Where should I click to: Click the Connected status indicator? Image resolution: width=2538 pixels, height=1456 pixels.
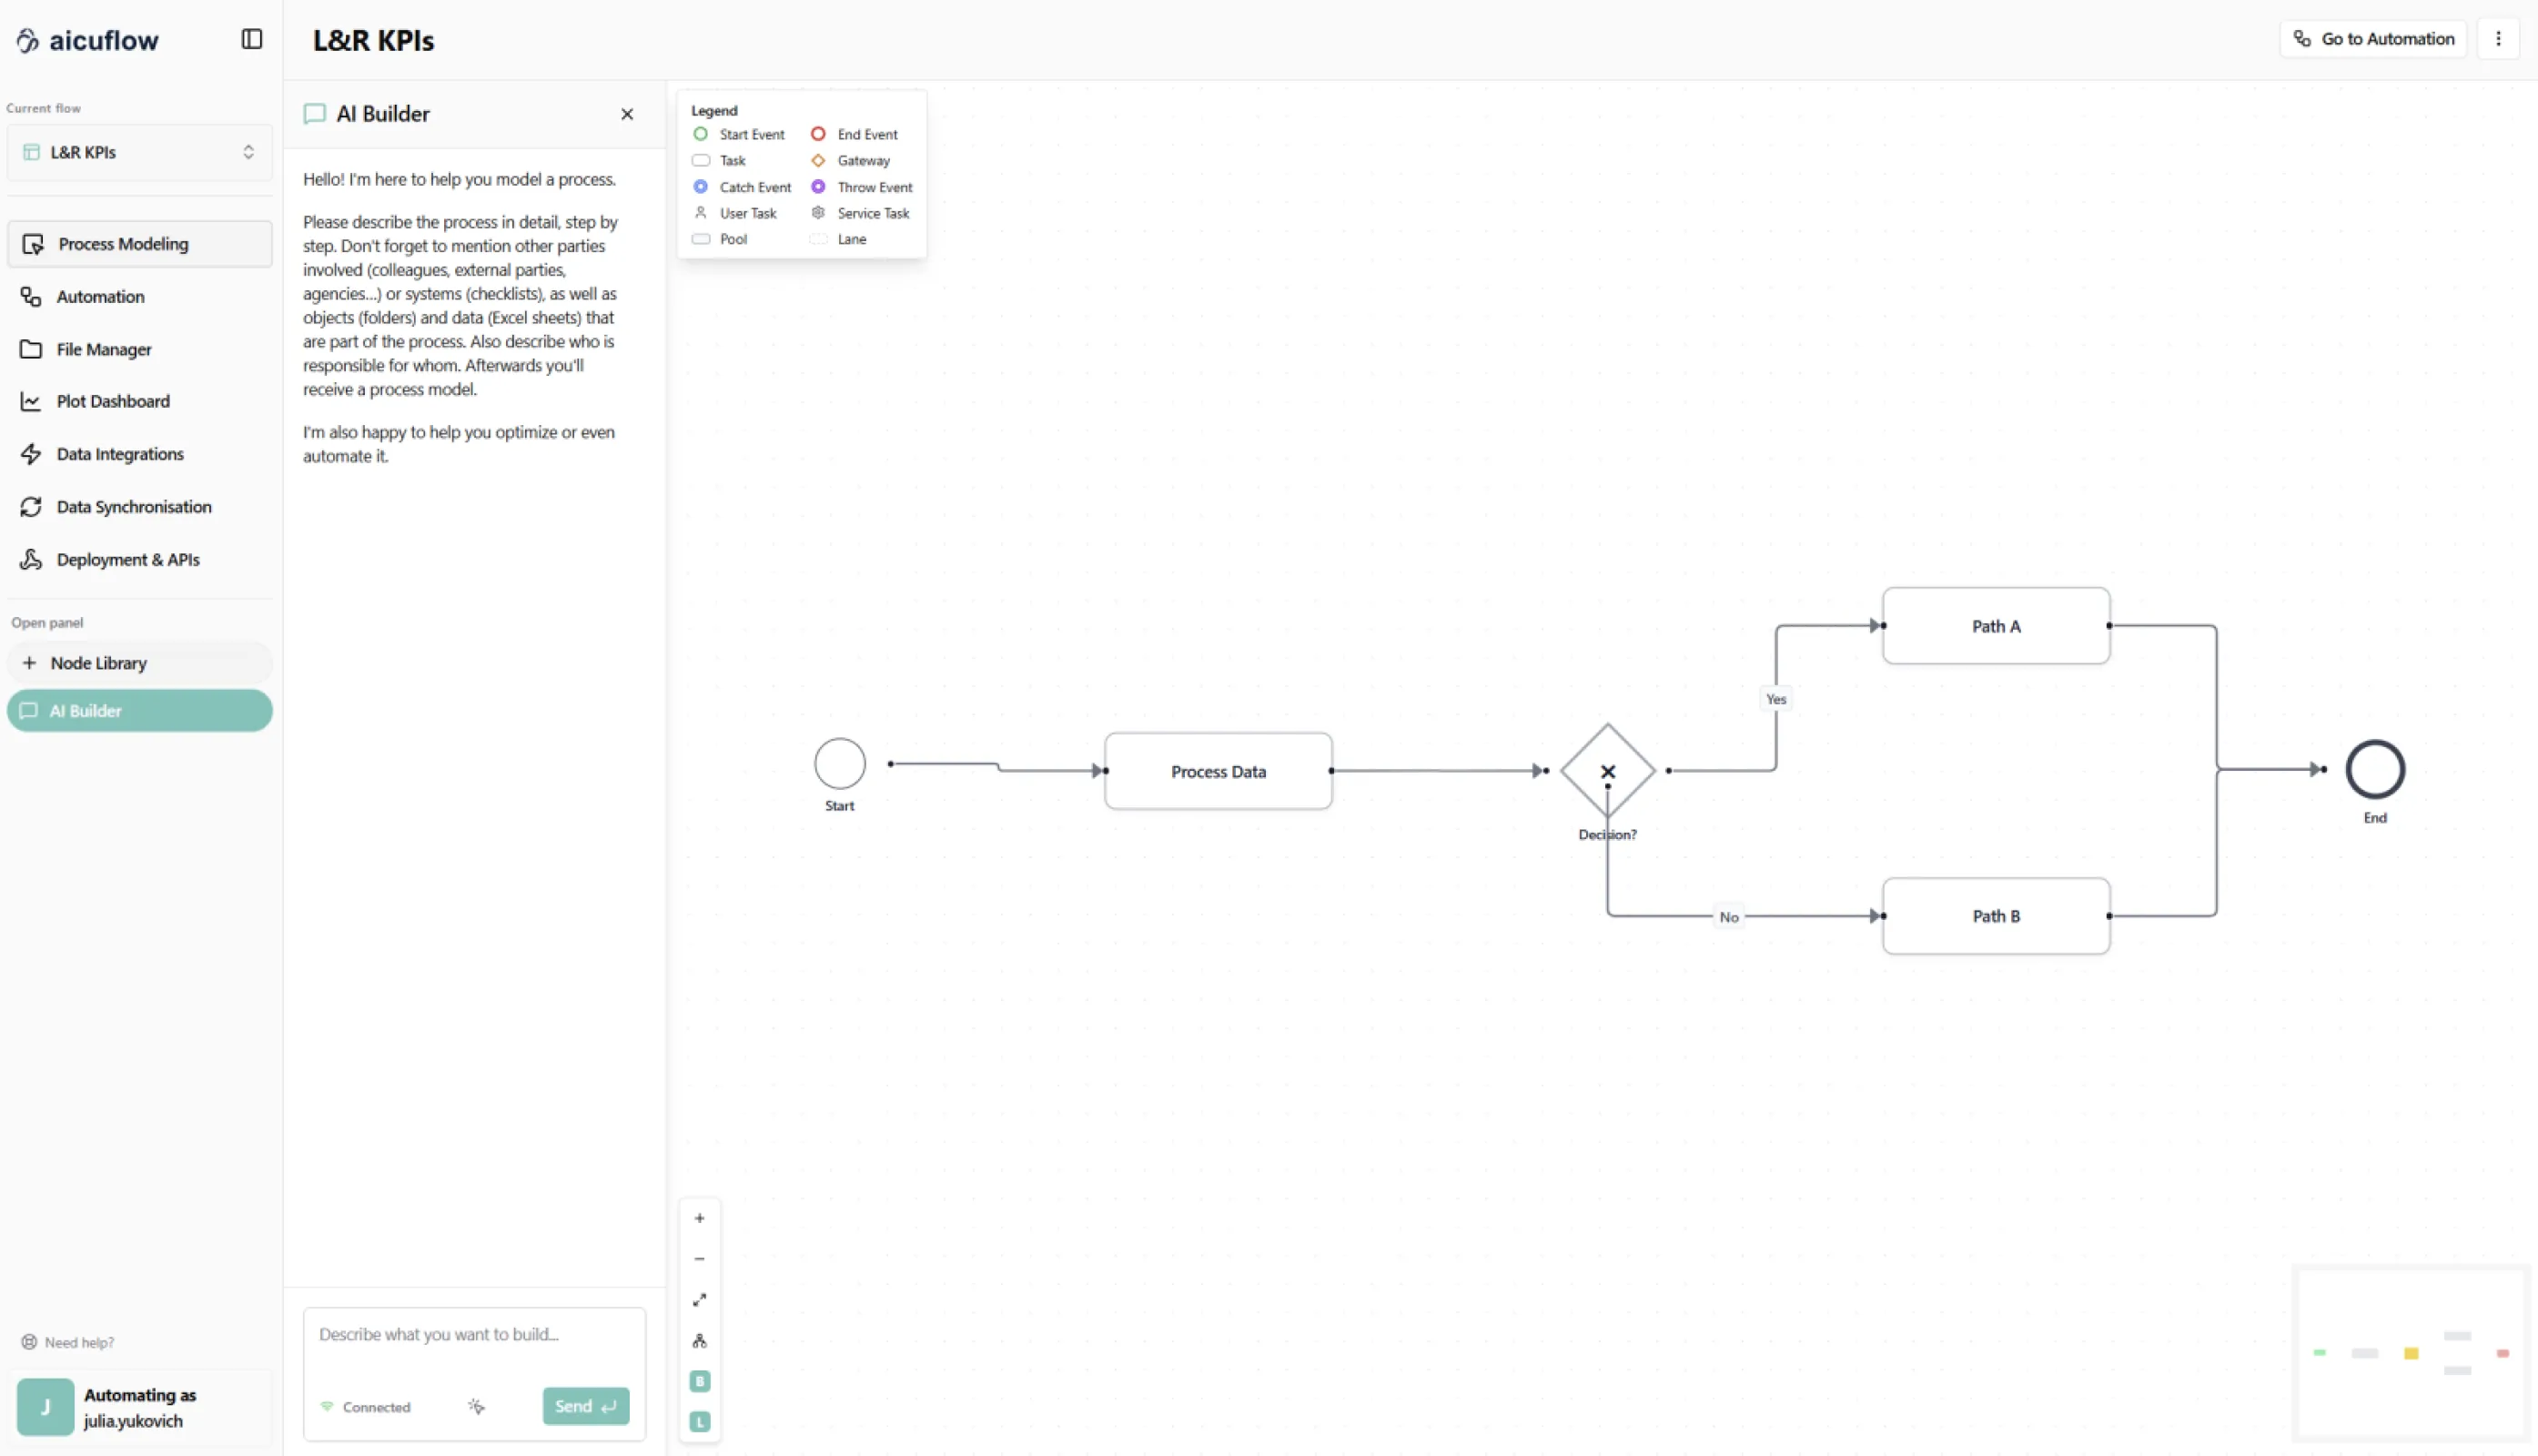click(365, 1407)
